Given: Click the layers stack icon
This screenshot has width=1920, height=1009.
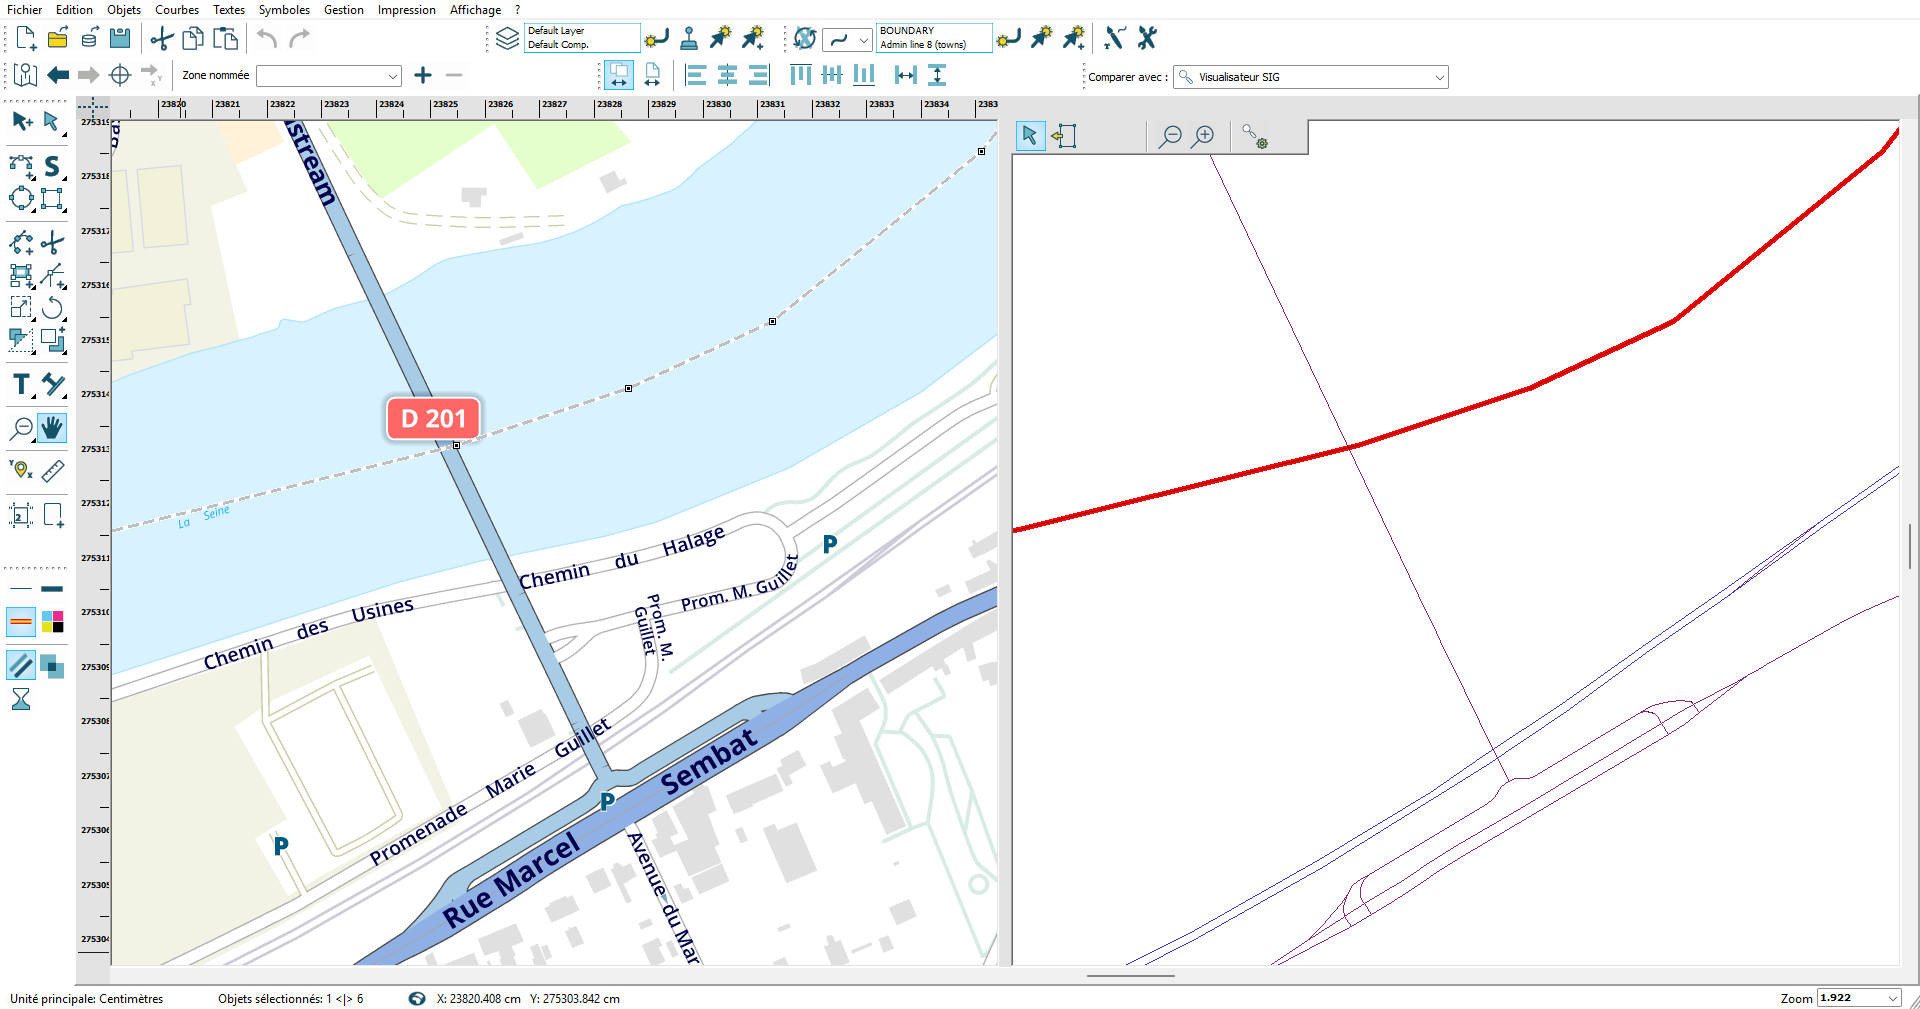Looking at the screenshot, I should 507,39.
